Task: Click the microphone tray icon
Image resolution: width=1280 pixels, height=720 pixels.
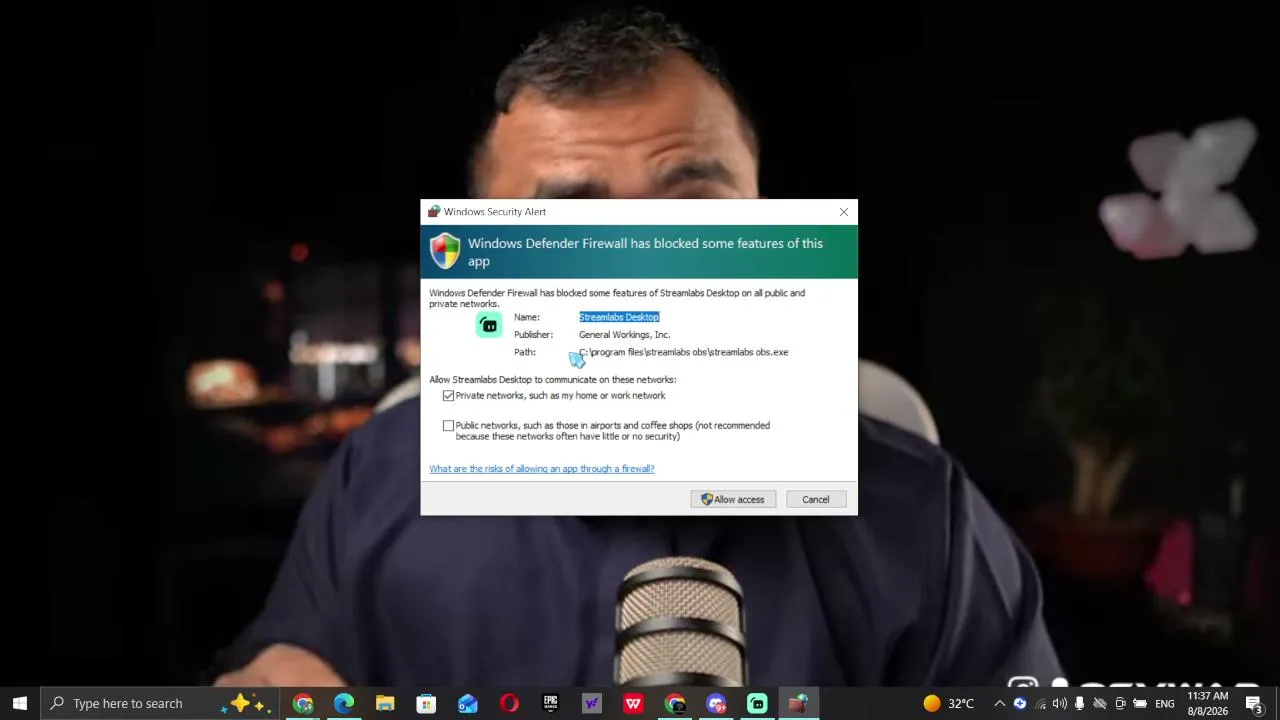Action: click(1080, 703)
